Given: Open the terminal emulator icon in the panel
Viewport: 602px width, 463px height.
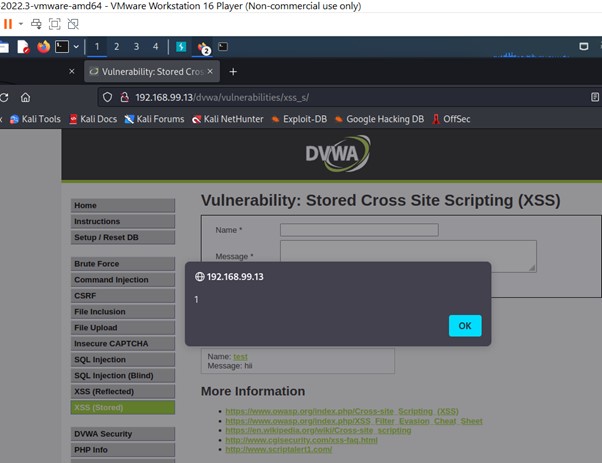Looking at the screenshot, I should click(62, 47).
